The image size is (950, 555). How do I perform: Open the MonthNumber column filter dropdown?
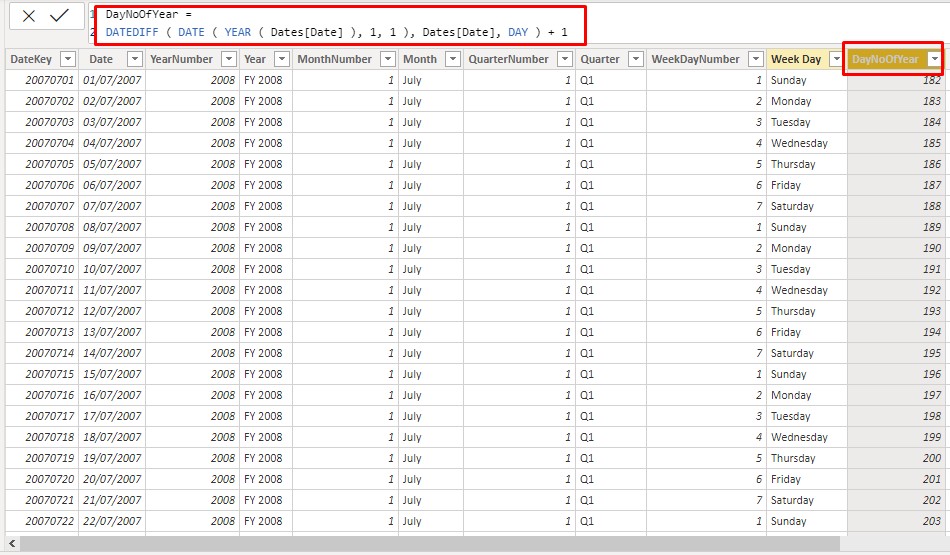[x=388, y=59]
